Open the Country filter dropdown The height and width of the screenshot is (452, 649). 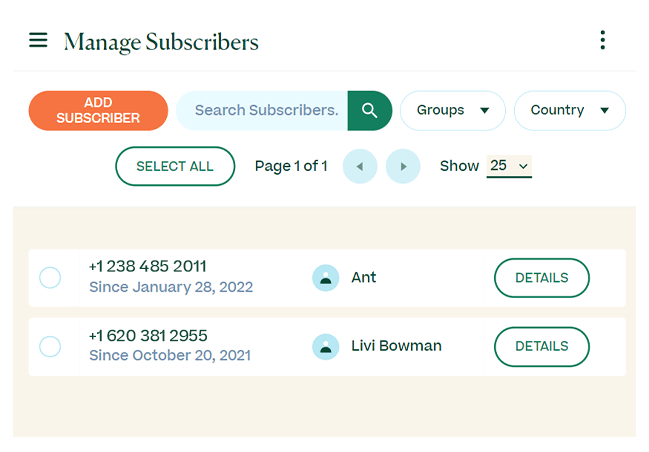[x=570, y=111]
